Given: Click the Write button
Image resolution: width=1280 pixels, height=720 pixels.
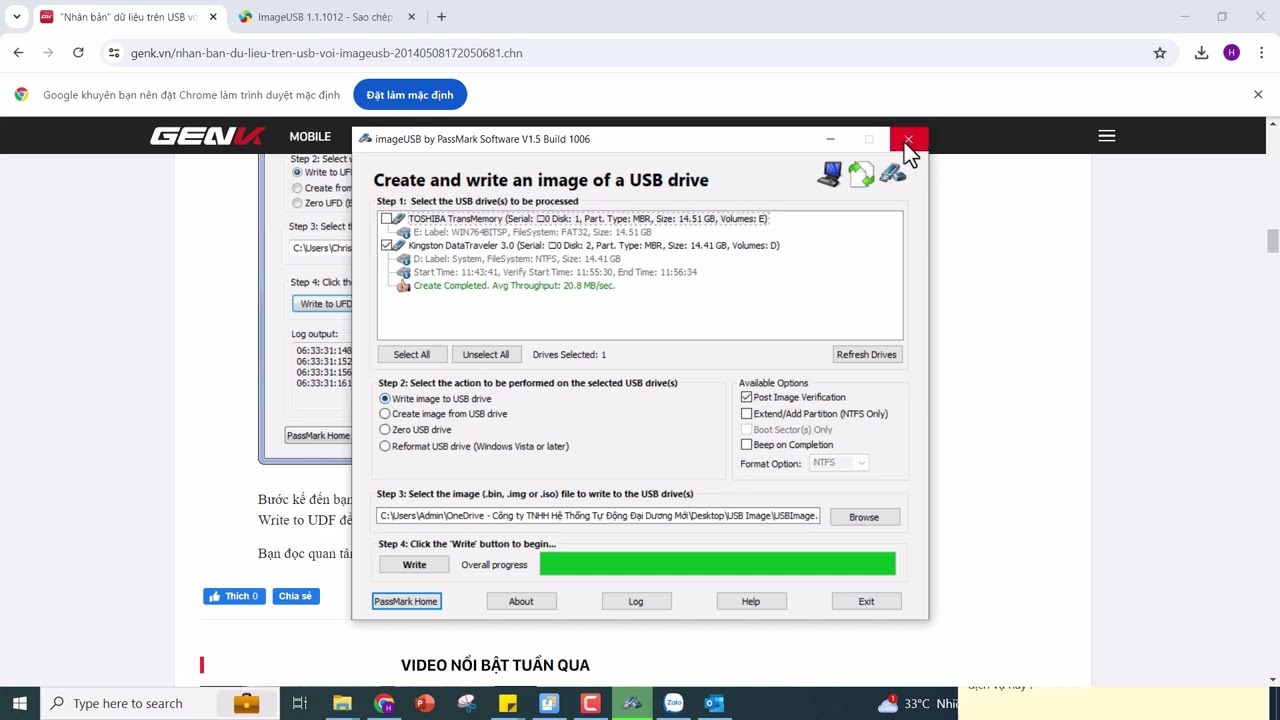Looking at the screenshot, I should pyautogui.click(x=414, y=565).
